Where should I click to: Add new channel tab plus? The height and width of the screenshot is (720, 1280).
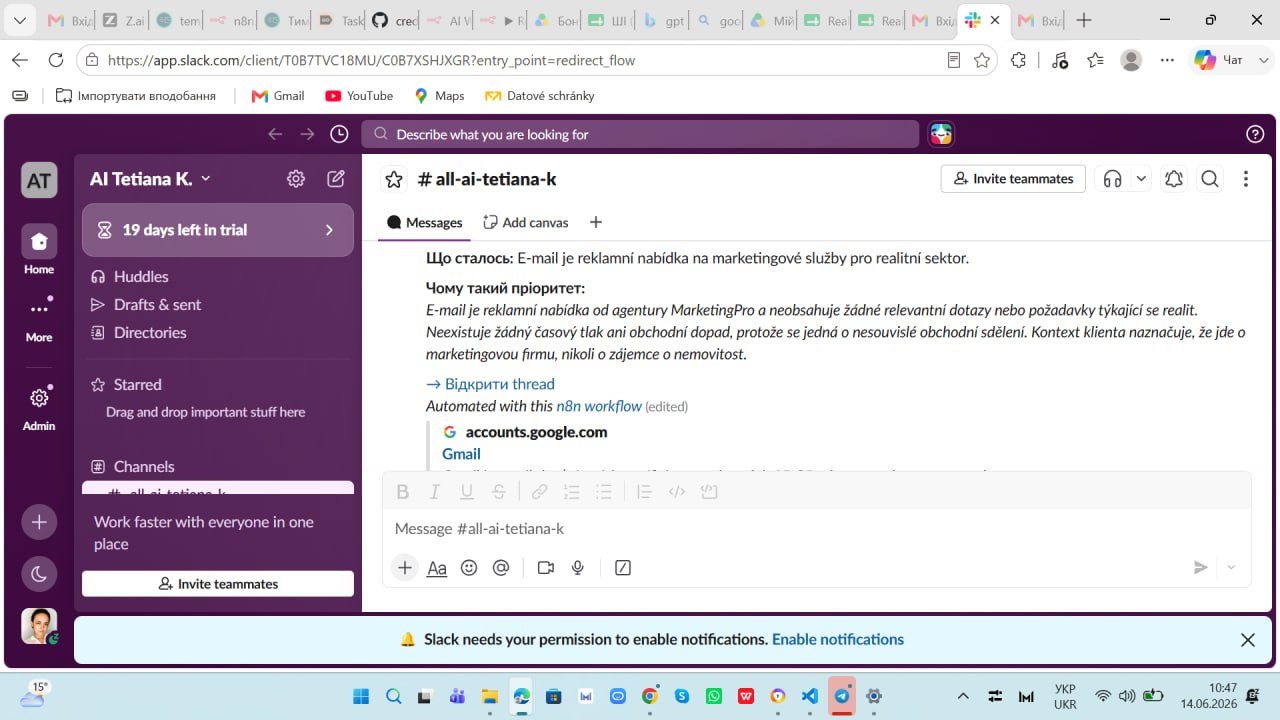(596, 222)
